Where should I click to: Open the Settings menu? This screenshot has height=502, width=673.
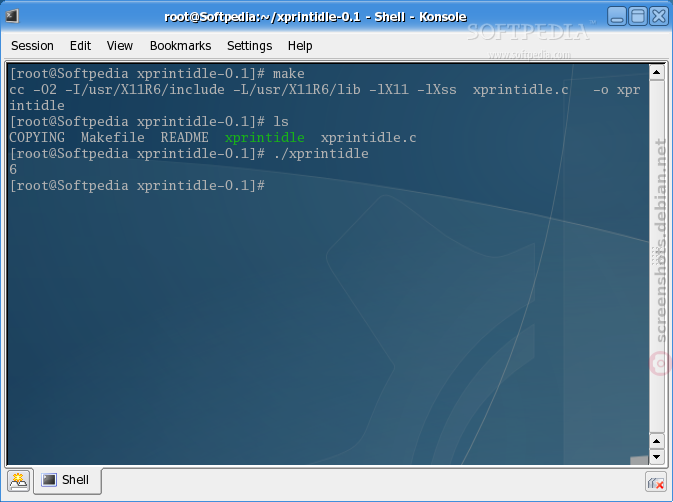coord(249,45)
